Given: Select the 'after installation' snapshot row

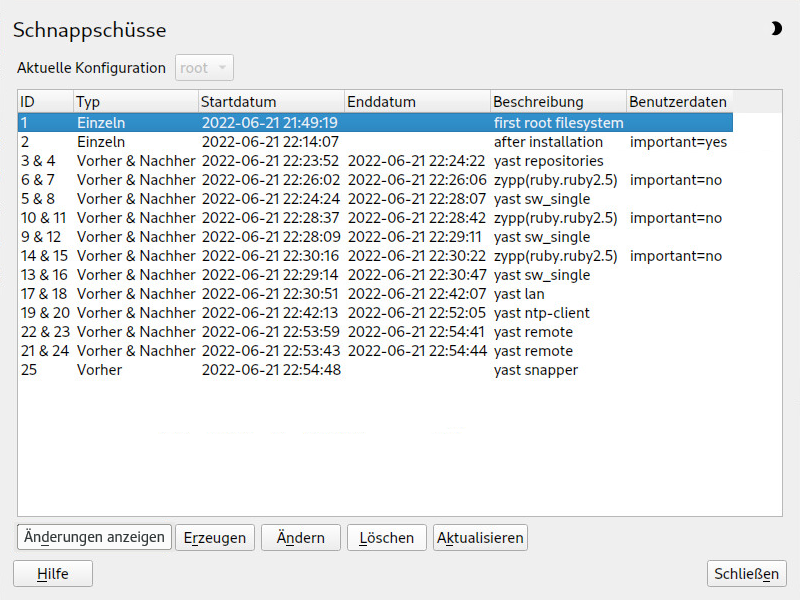Looking at the screenshot, I should coord(375,142).
